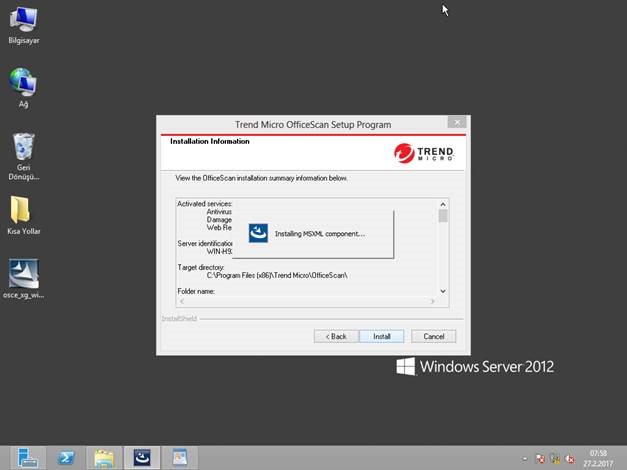Click the muted volume tray icon
This screenshot has height=470, width=627.
(570, 459)
